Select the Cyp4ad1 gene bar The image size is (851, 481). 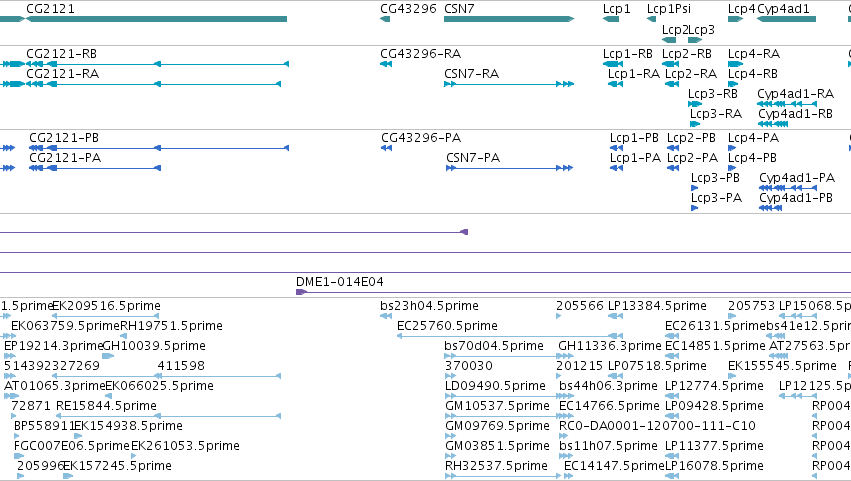[786, 19]
